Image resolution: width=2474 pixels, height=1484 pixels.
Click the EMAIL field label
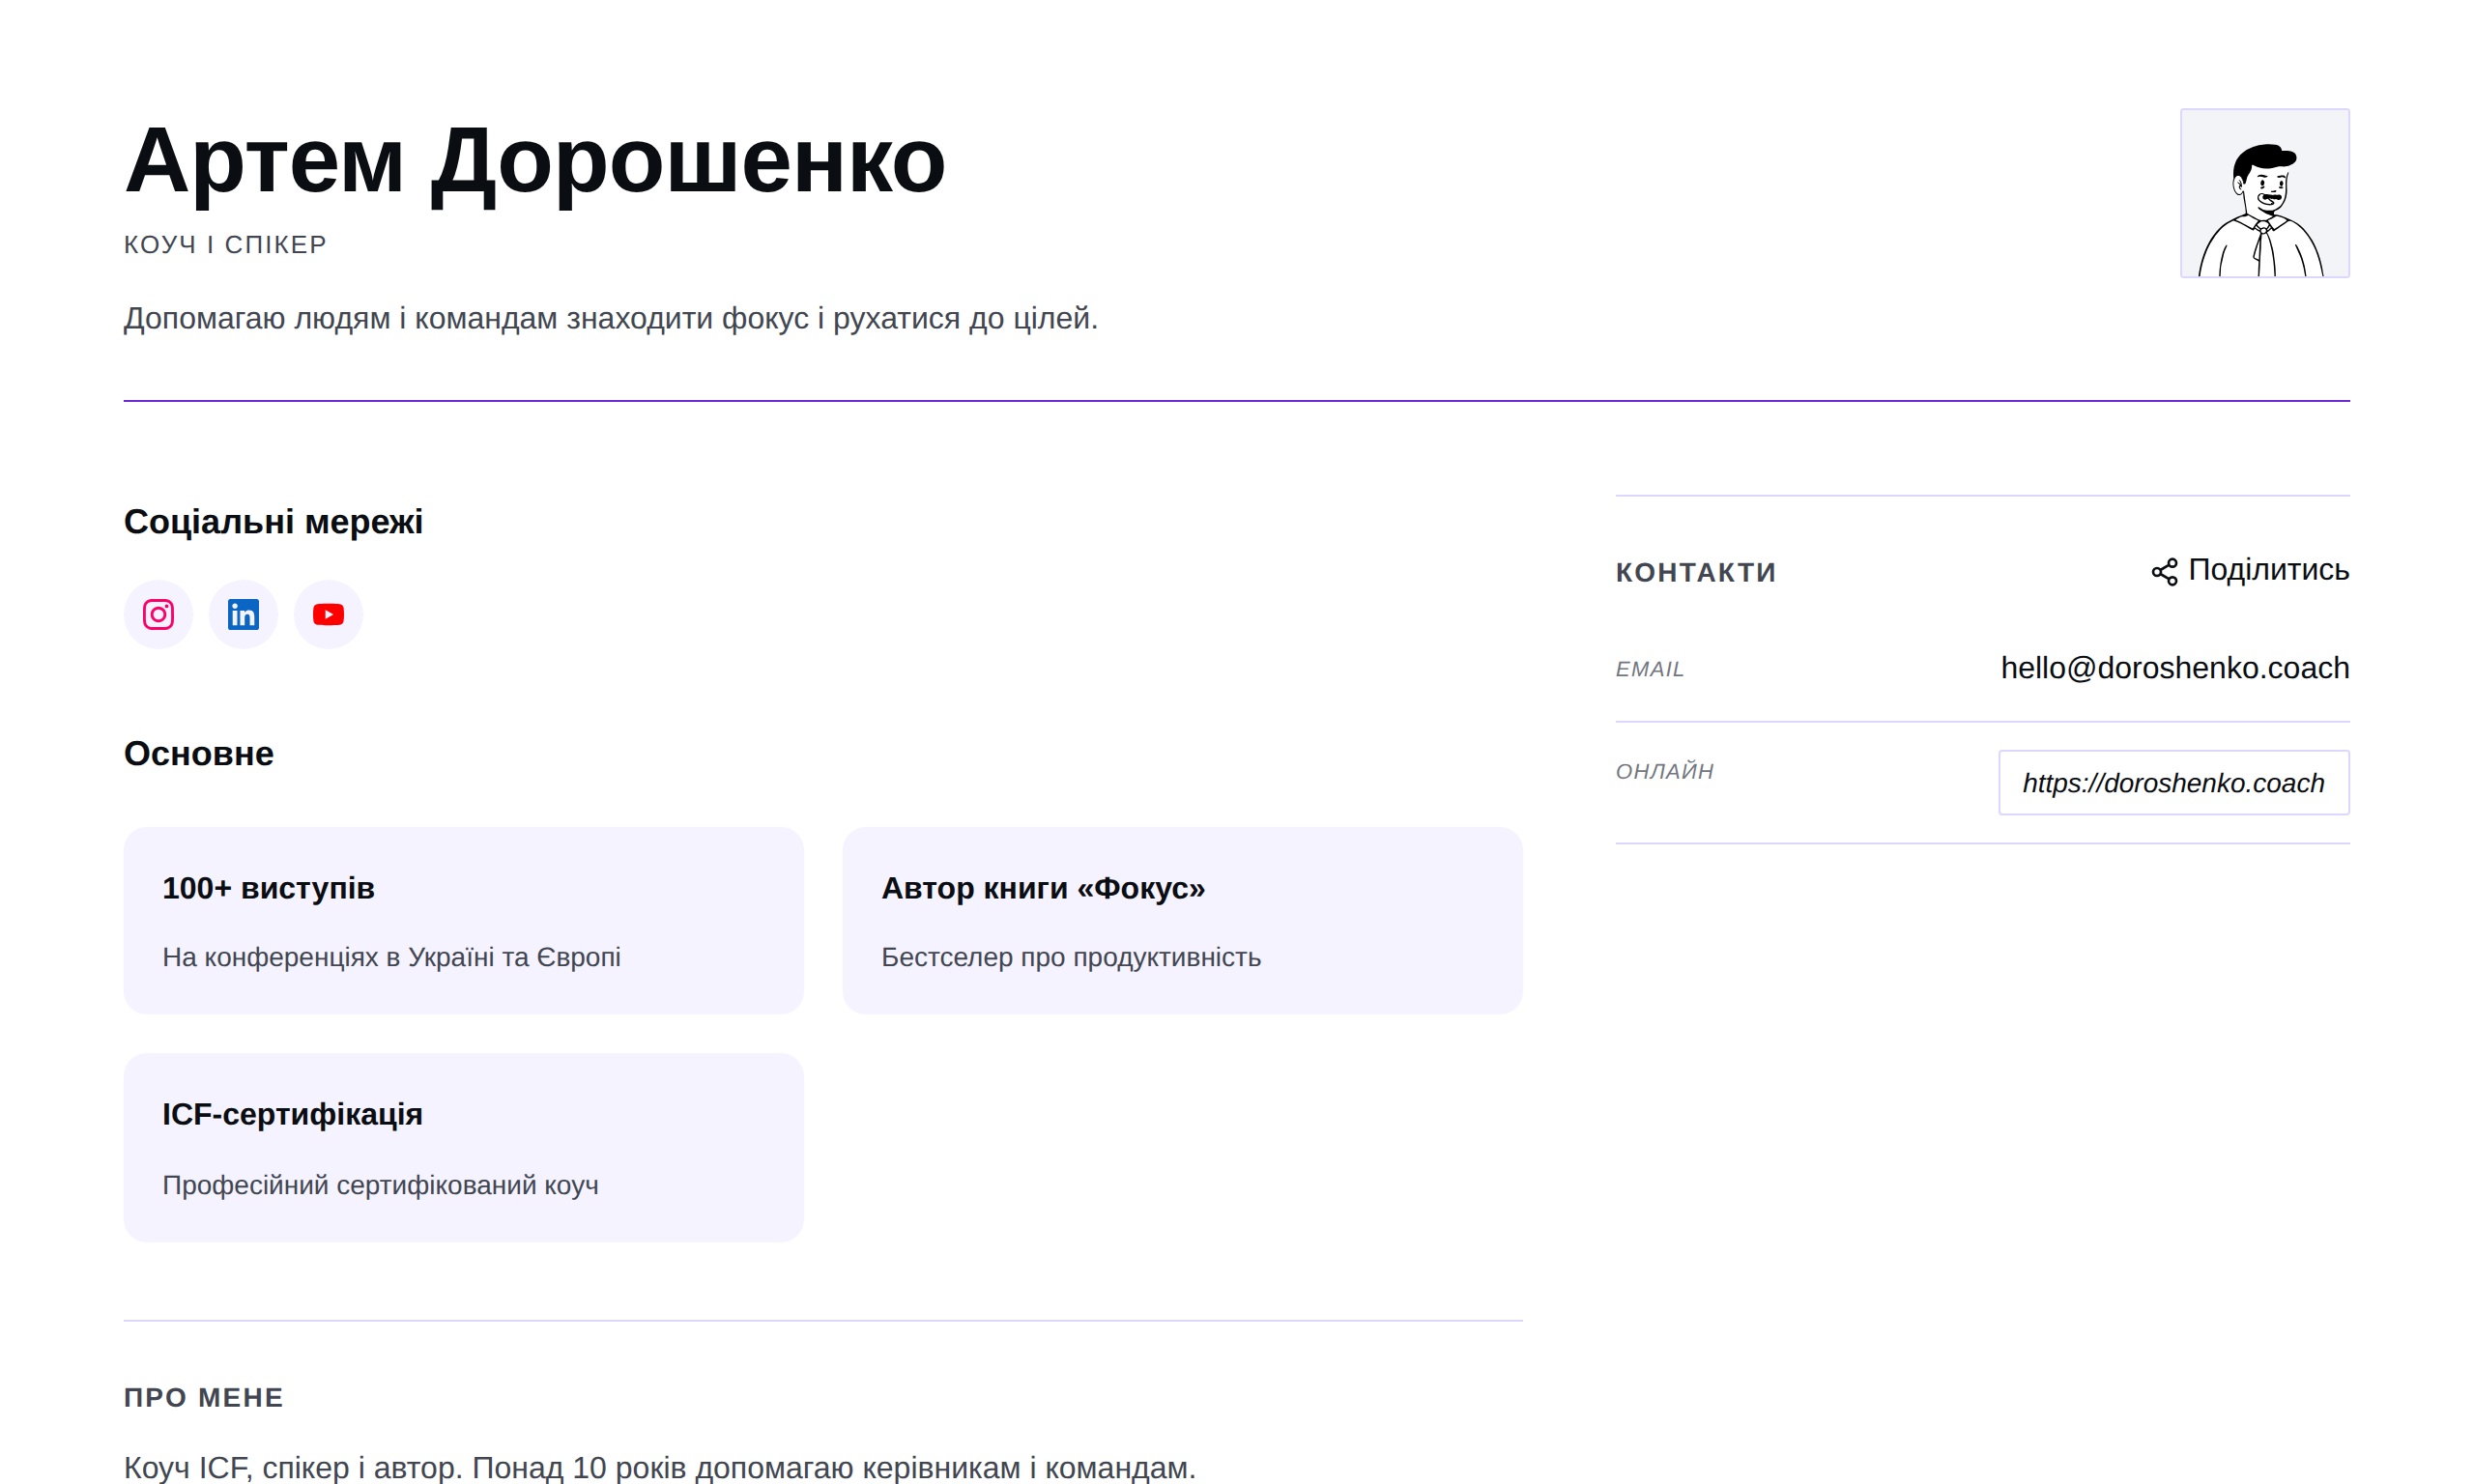1650,669
